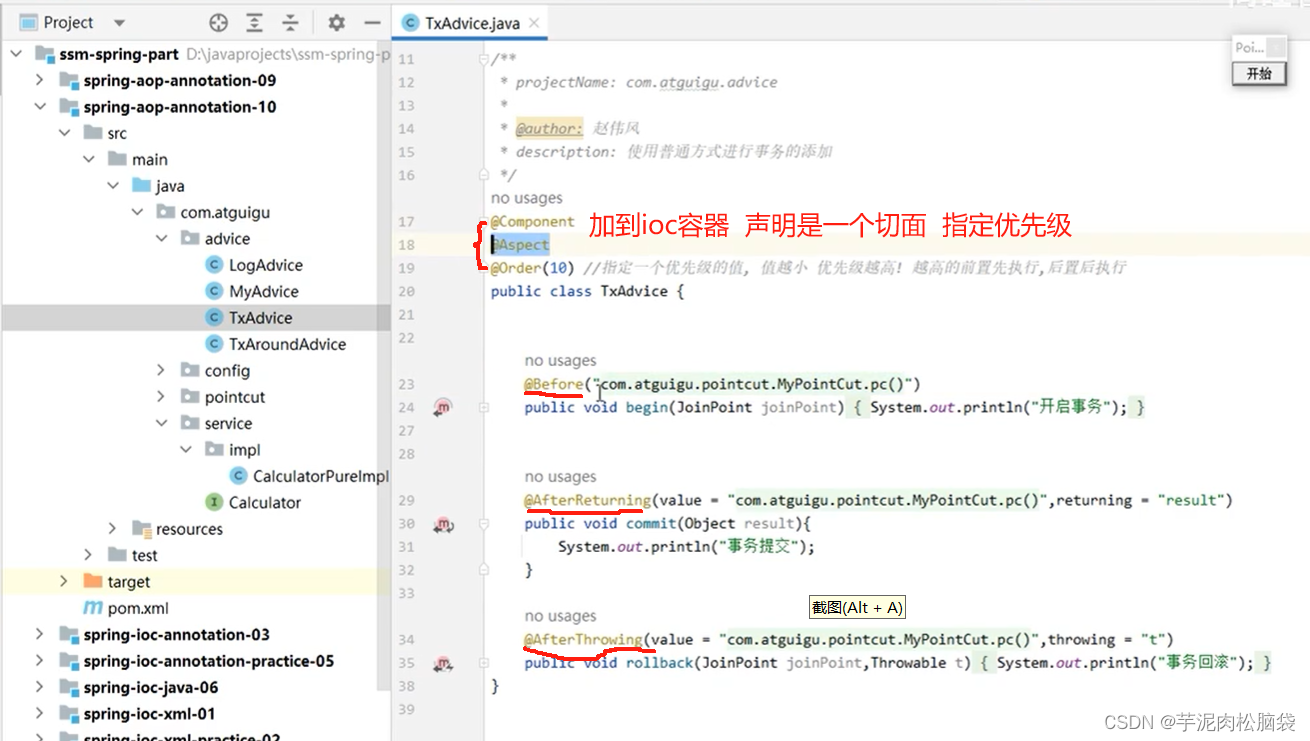Collapse the advice package

pos(161,238)
